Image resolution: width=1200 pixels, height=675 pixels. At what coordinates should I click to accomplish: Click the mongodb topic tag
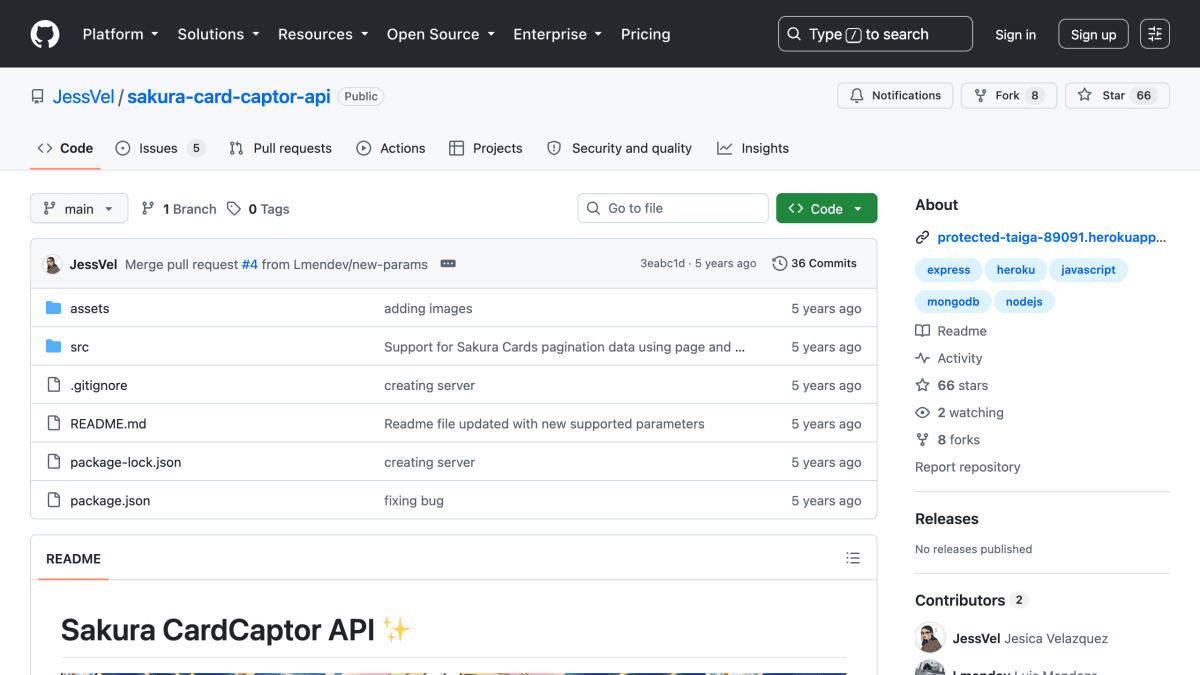click(953, 302)
